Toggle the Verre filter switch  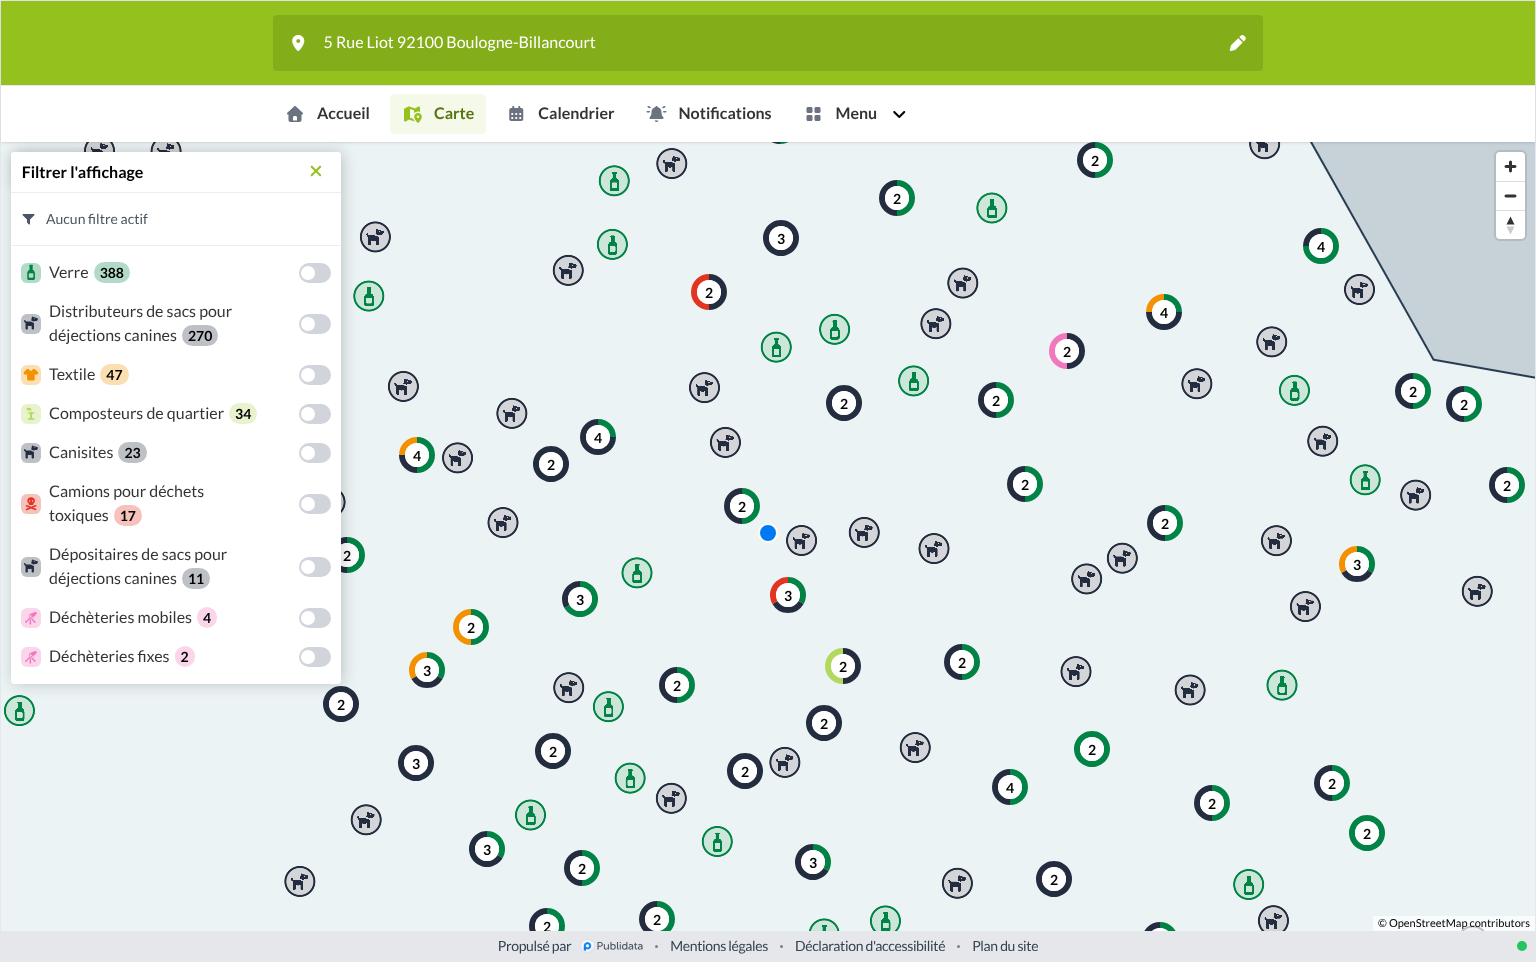coord(315,273)
